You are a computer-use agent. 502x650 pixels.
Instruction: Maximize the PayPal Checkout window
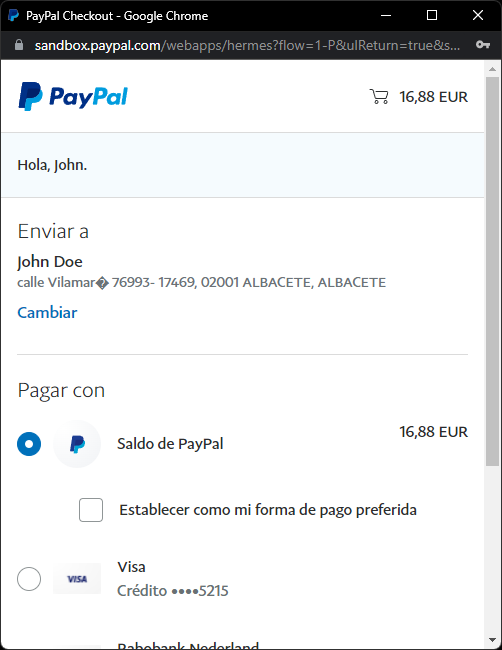pyautogui.click(x=432, y=15)
